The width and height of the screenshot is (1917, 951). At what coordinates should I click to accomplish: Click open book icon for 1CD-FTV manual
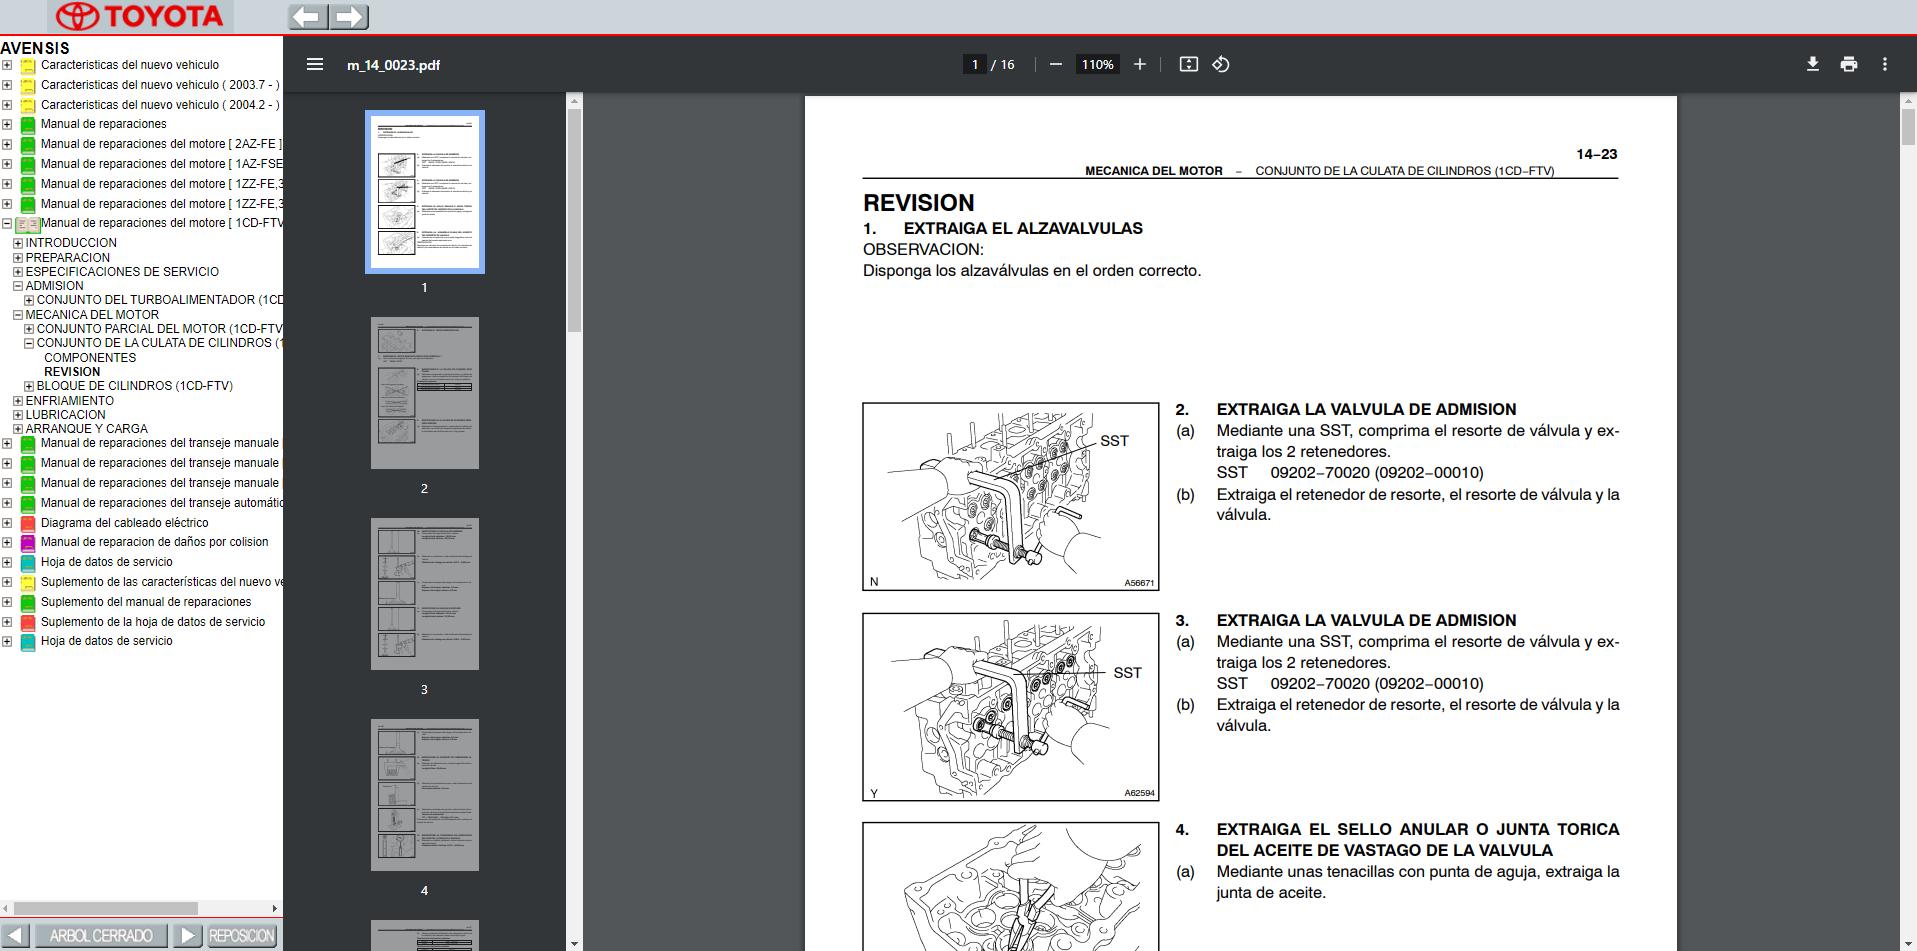[x=28, y=225]
